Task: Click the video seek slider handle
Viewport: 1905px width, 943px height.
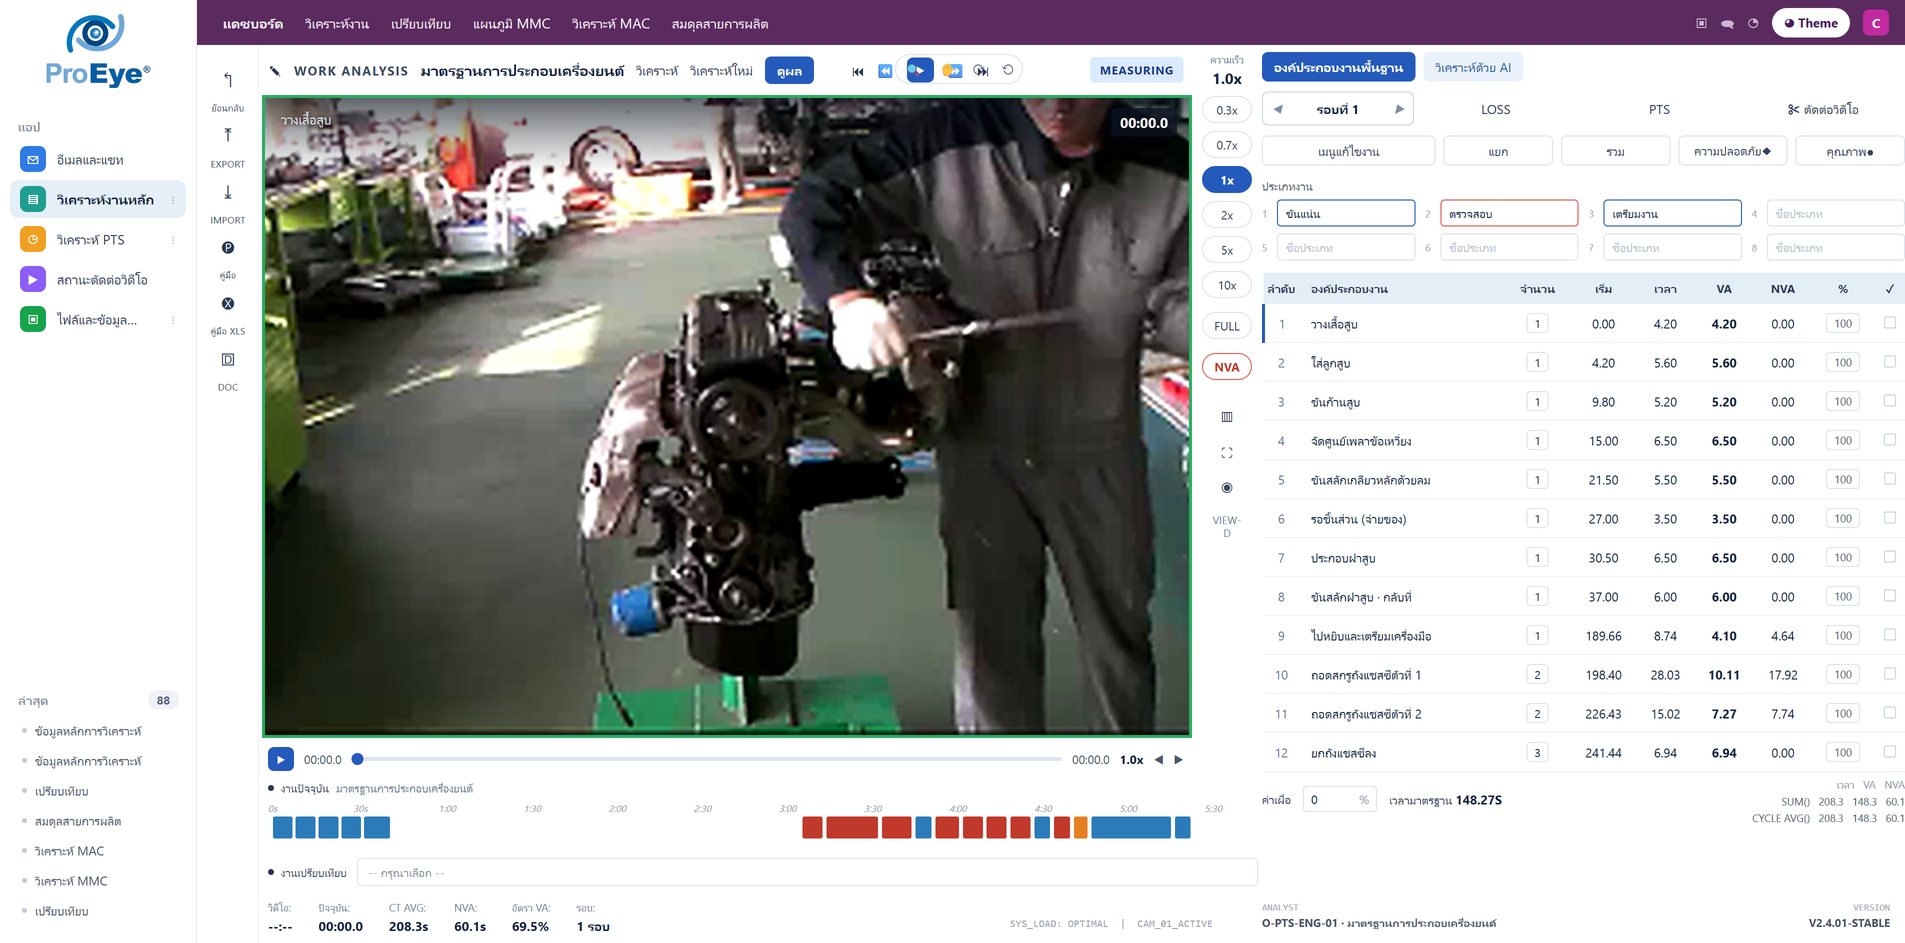Action: 358,759
